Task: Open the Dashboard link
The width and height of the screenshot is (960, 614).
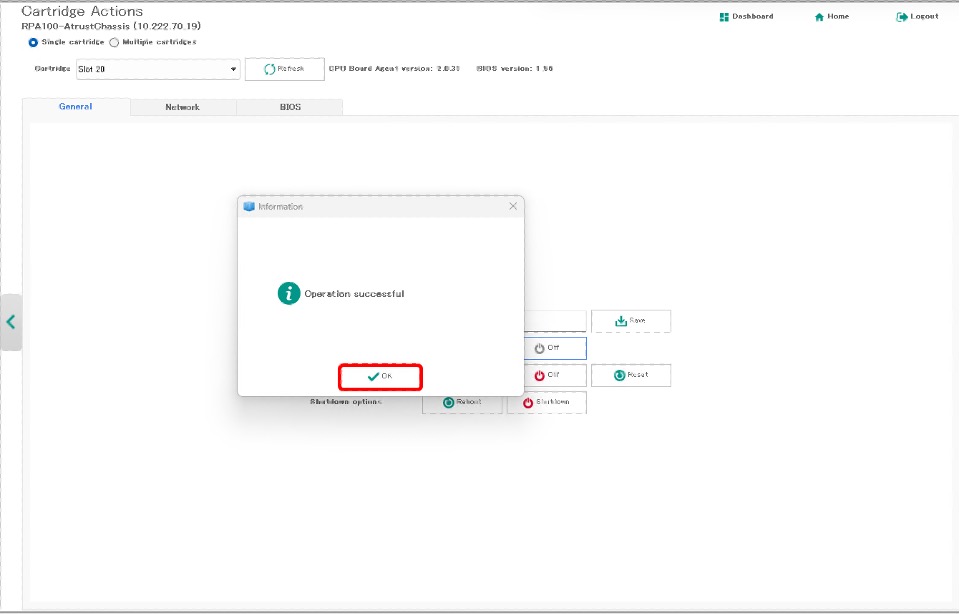Action: 746,17
